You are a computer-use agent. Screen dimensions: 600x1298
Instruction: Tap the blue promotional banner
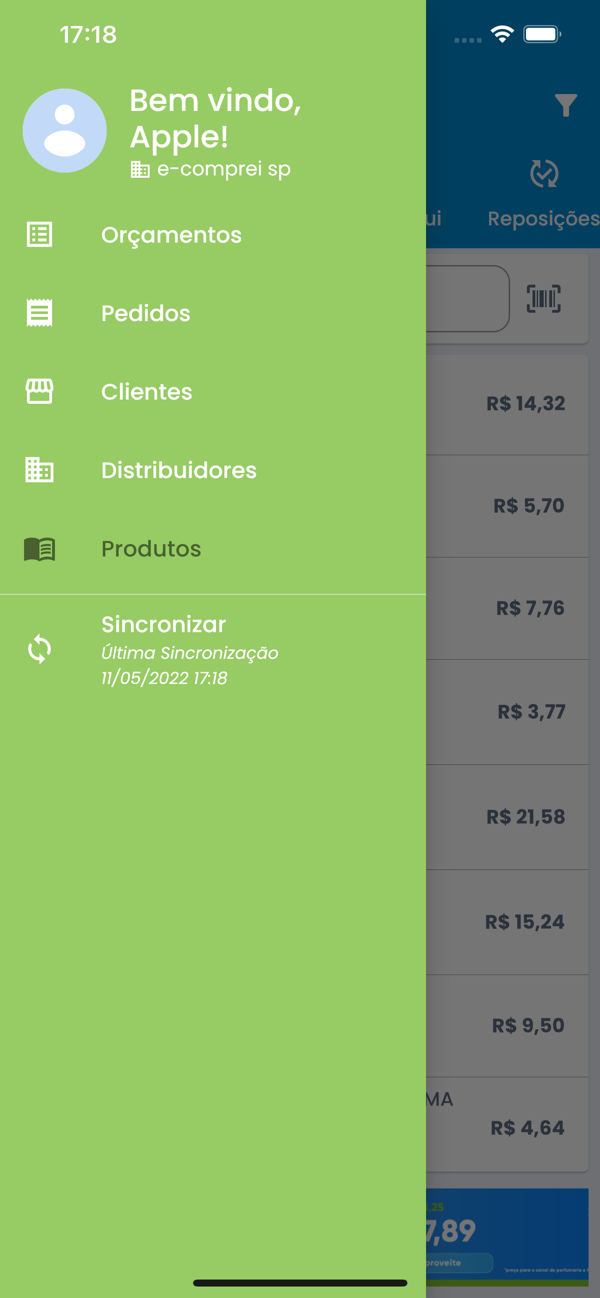point(507,1232)
